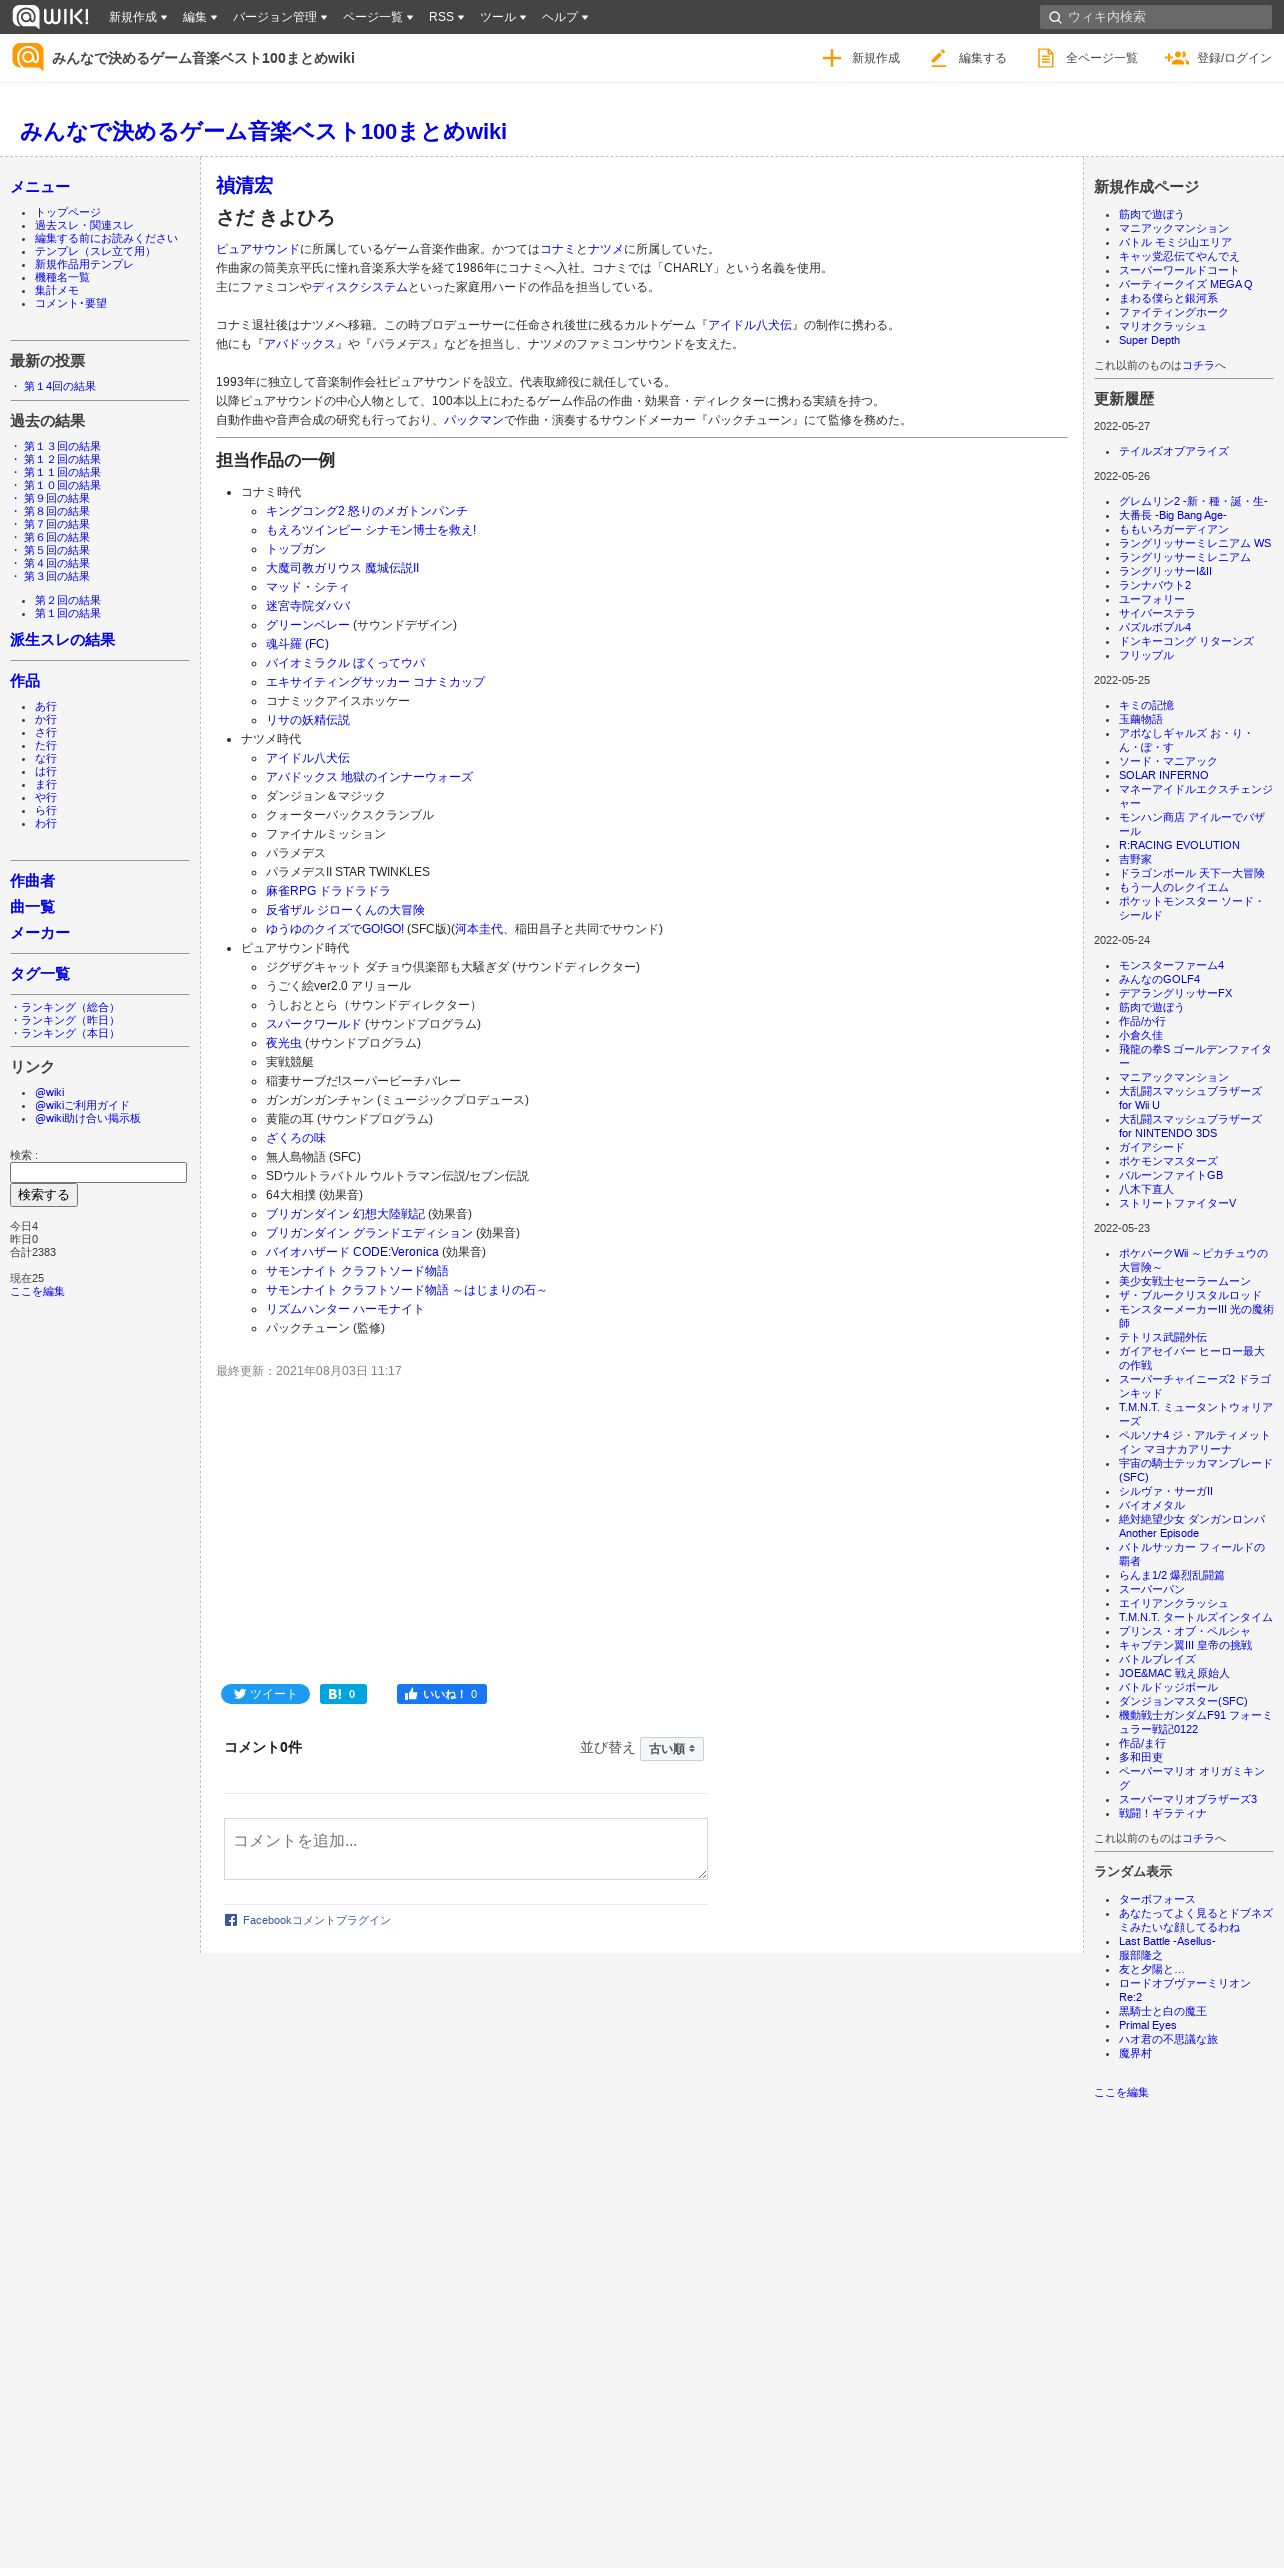Open 麻雀RPG ドラドラドラ link
1284x2568 pixels.
tap(328, 891)
